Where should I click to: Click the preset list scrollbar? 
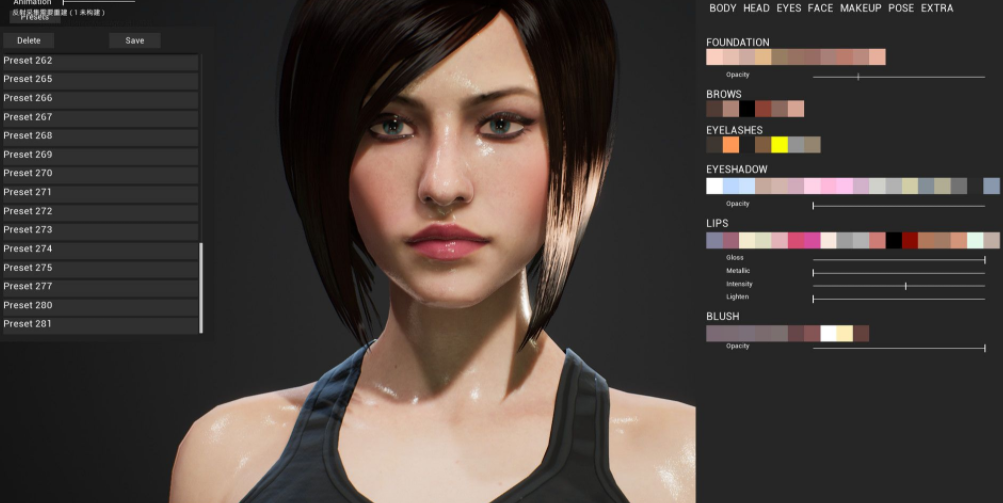(x=201, y=288)
